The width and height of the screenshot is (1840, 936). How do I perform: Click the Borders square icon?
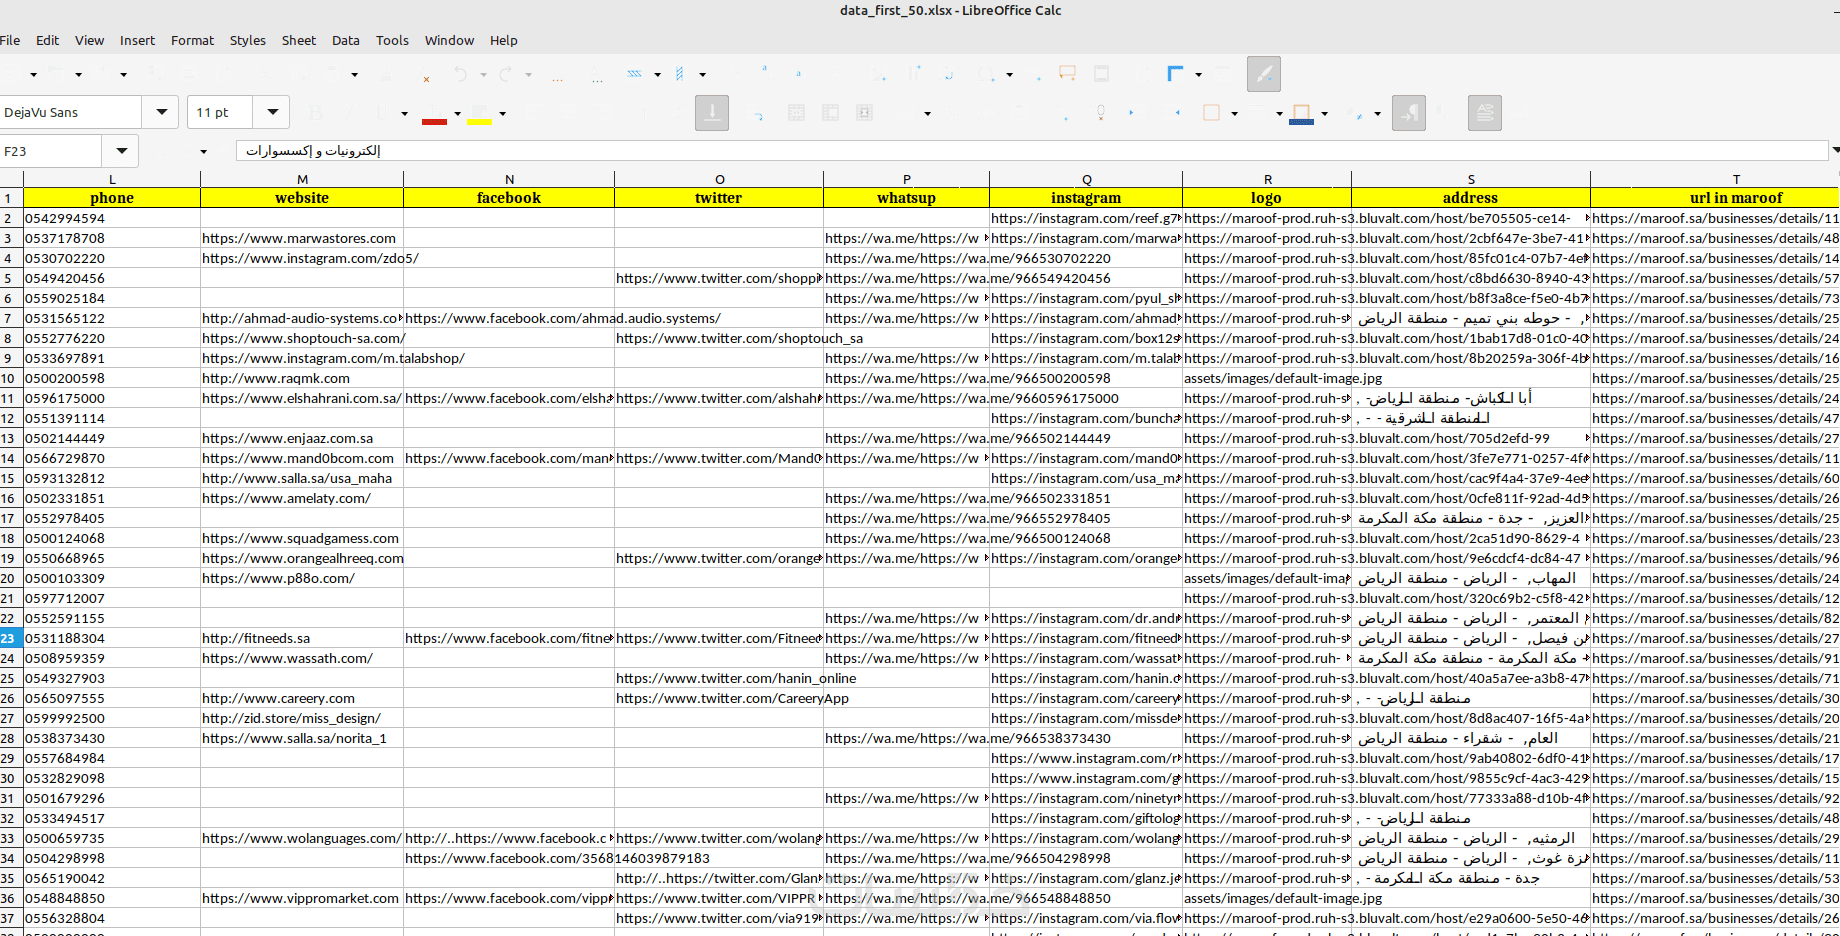[1211, 113]
